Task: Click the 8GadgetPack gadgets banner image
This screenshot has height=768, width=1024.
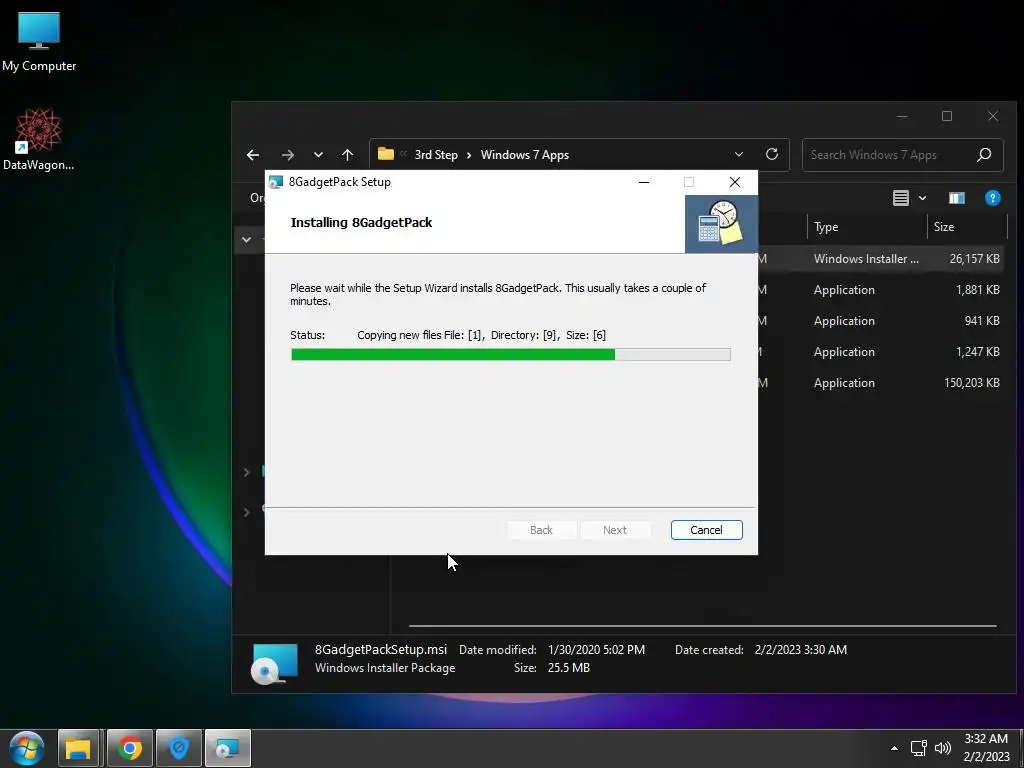Action: pos(721,224)
